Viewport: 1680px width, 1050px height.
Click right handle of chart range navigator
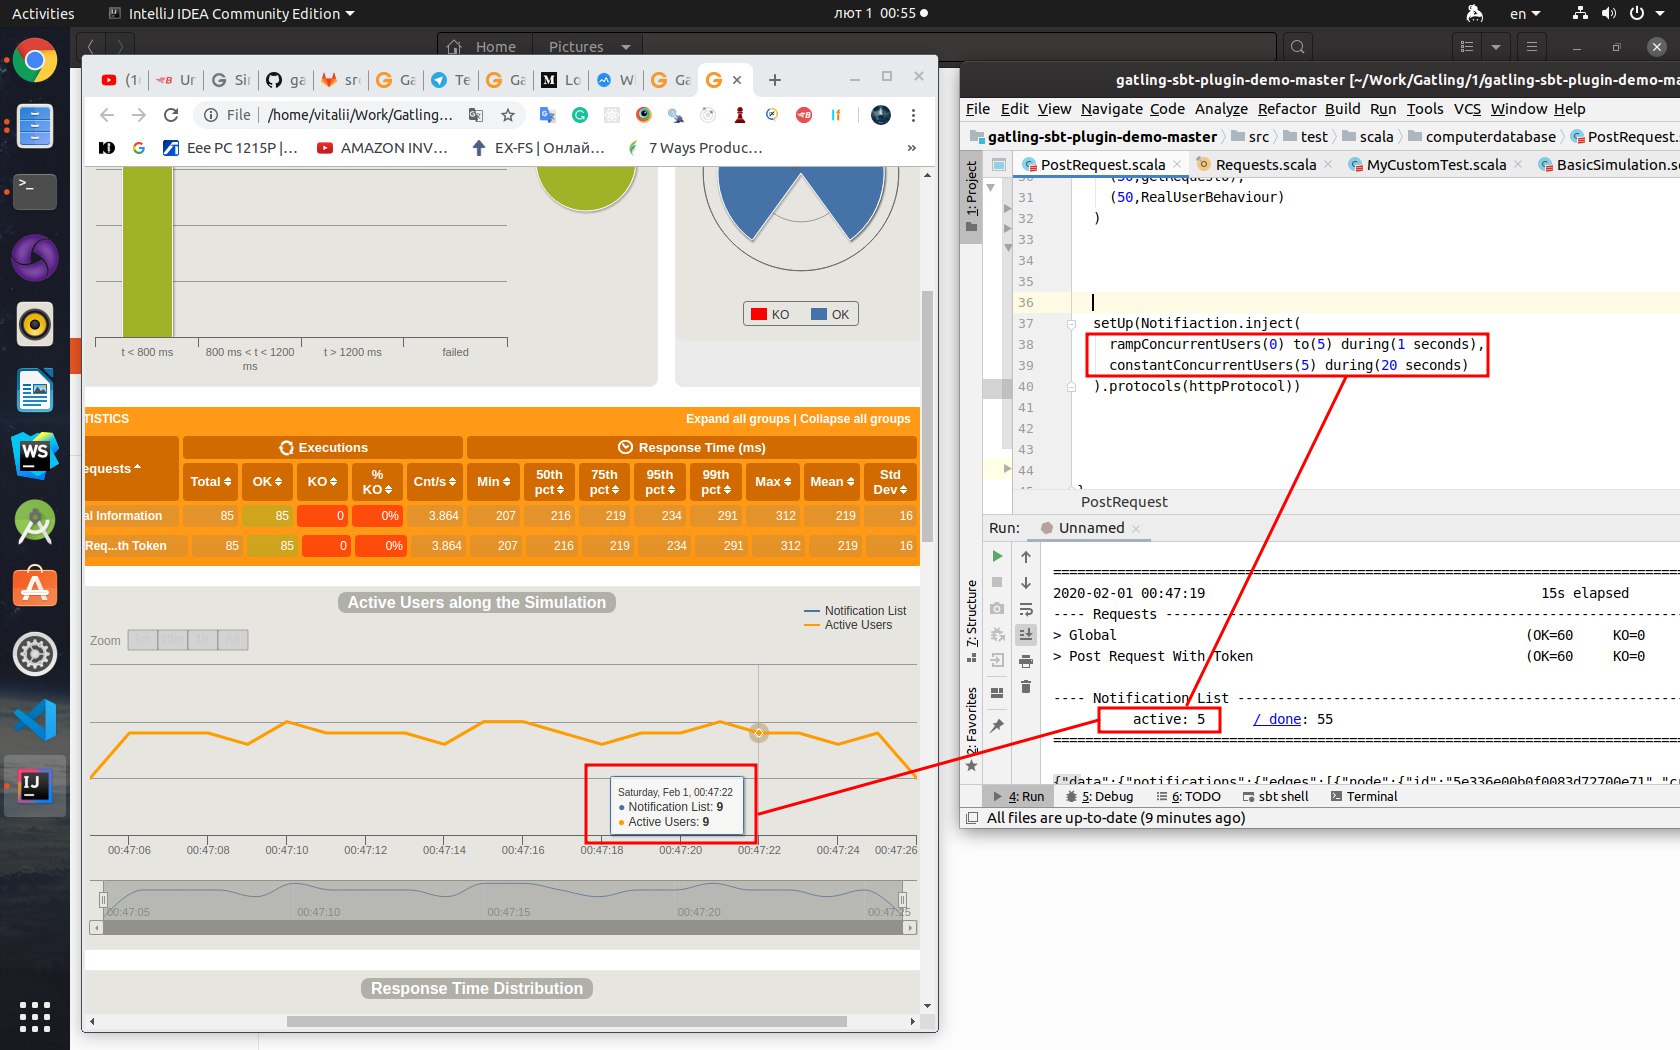click(x=902, y=900)
